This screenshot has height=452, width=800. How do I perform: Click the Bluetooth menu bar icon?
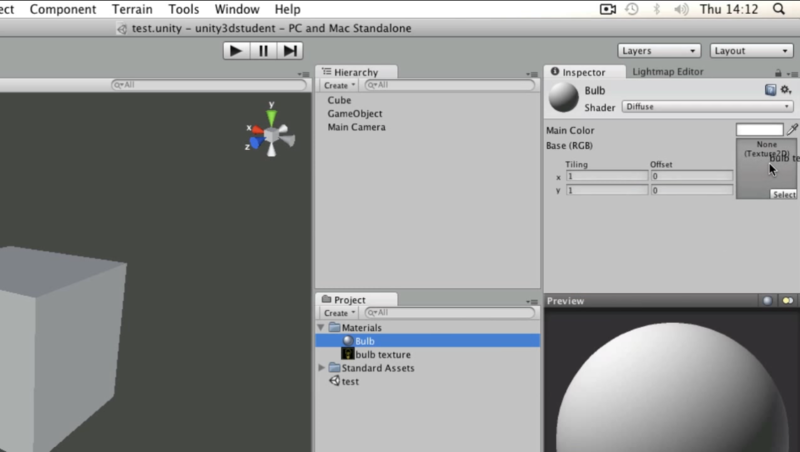657,9
